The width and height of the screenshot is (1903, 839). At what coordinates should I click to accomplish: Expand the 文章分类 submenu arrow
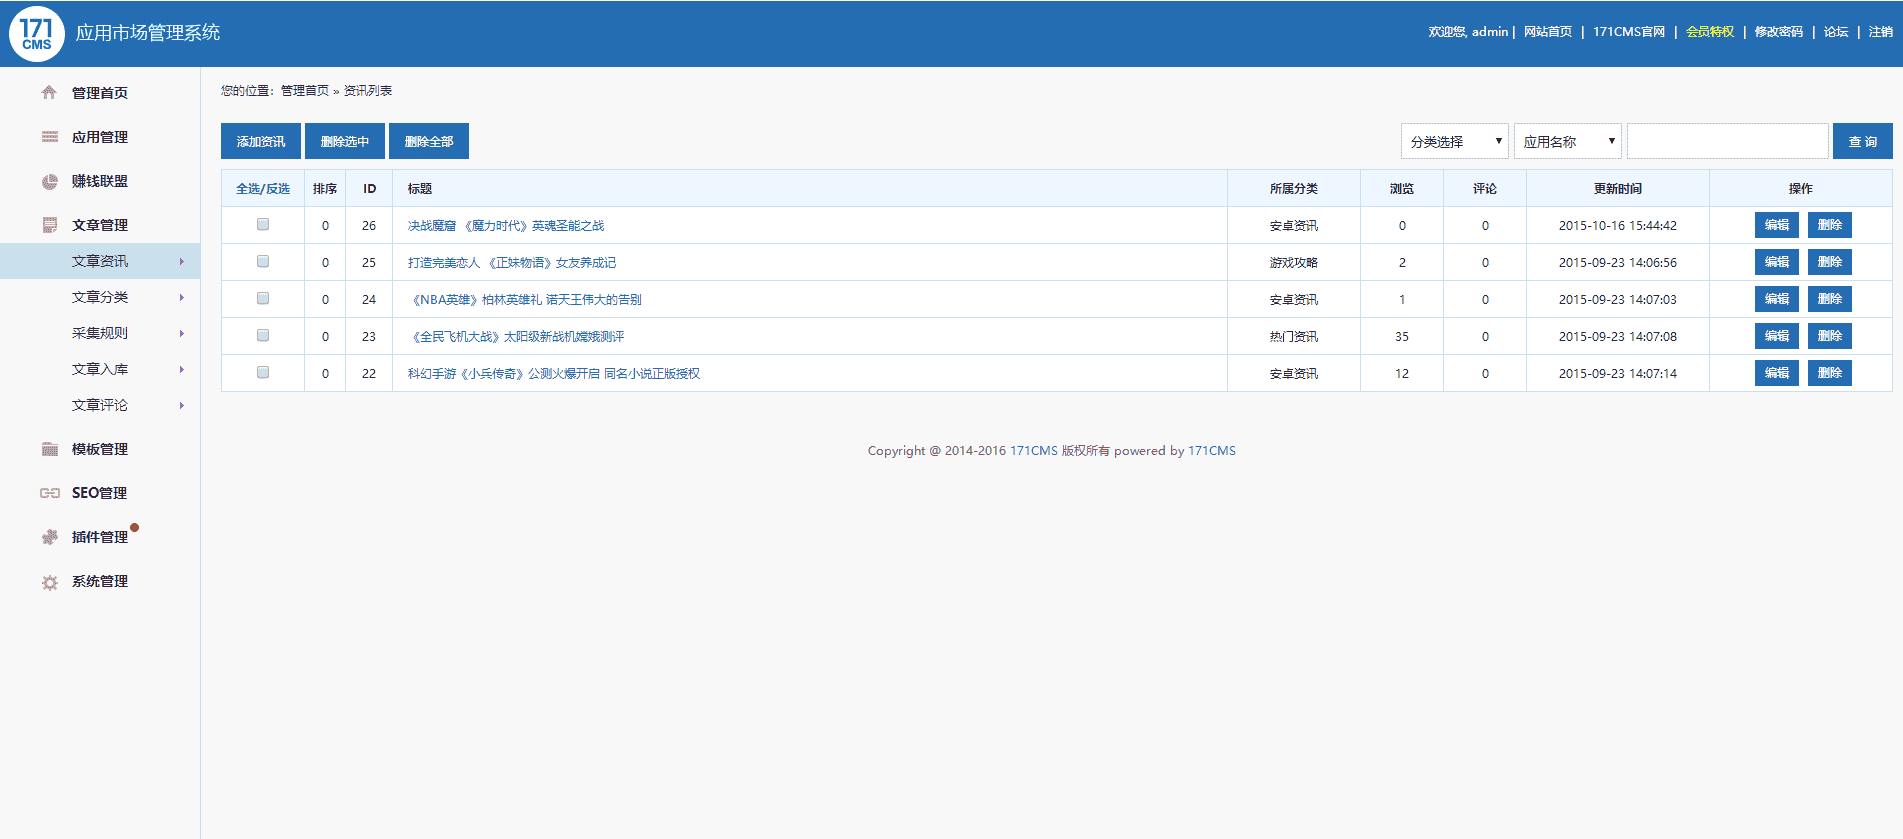[x=181, y=298]
